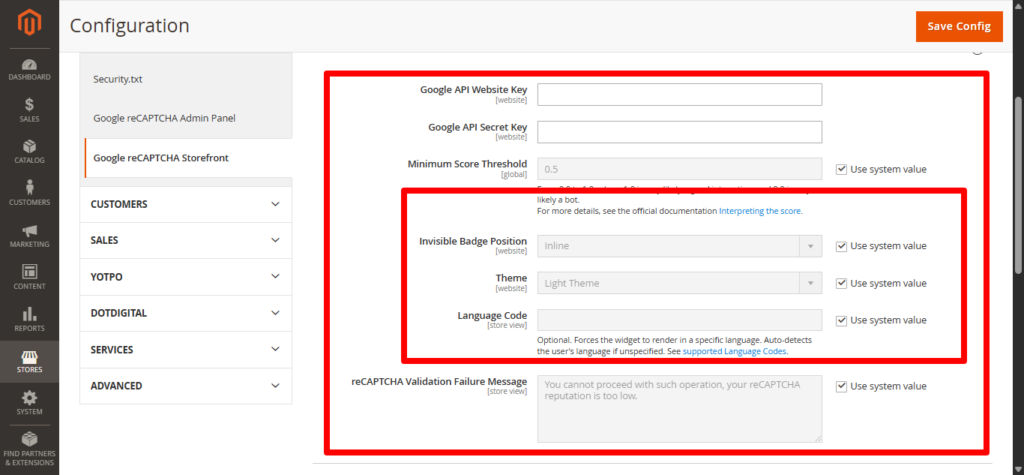The height and width of the screenshot is (475, 1024).
Task: Open the Invisible Badge Position dropdown
Action: pyautogui.click(x=679, y=246)
